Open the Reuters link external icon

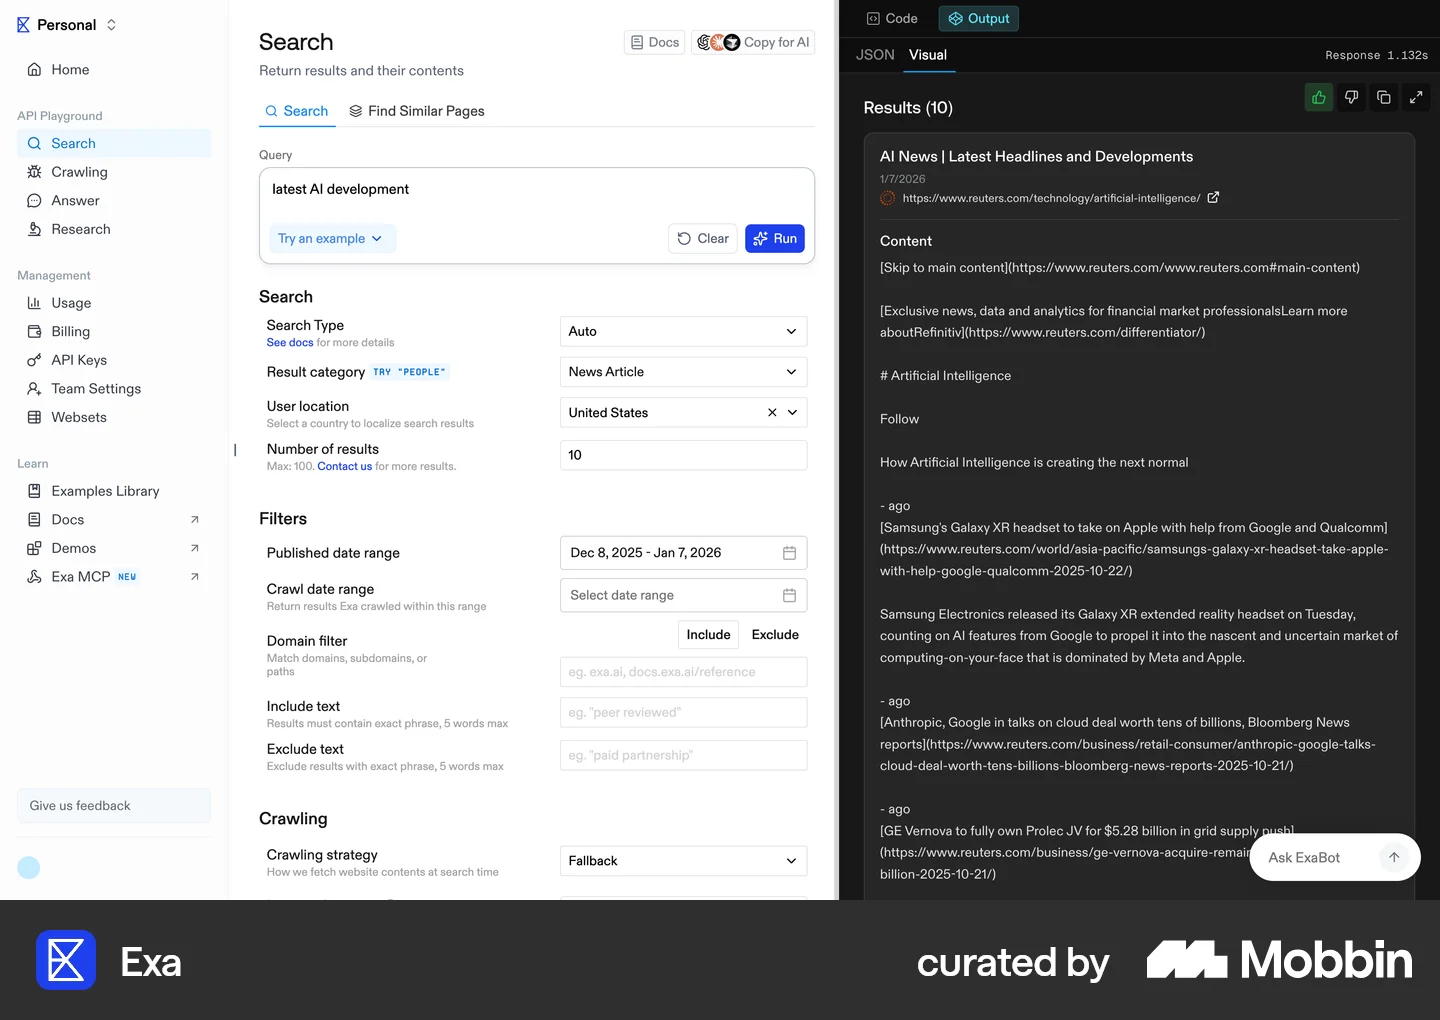(1213, 198)
